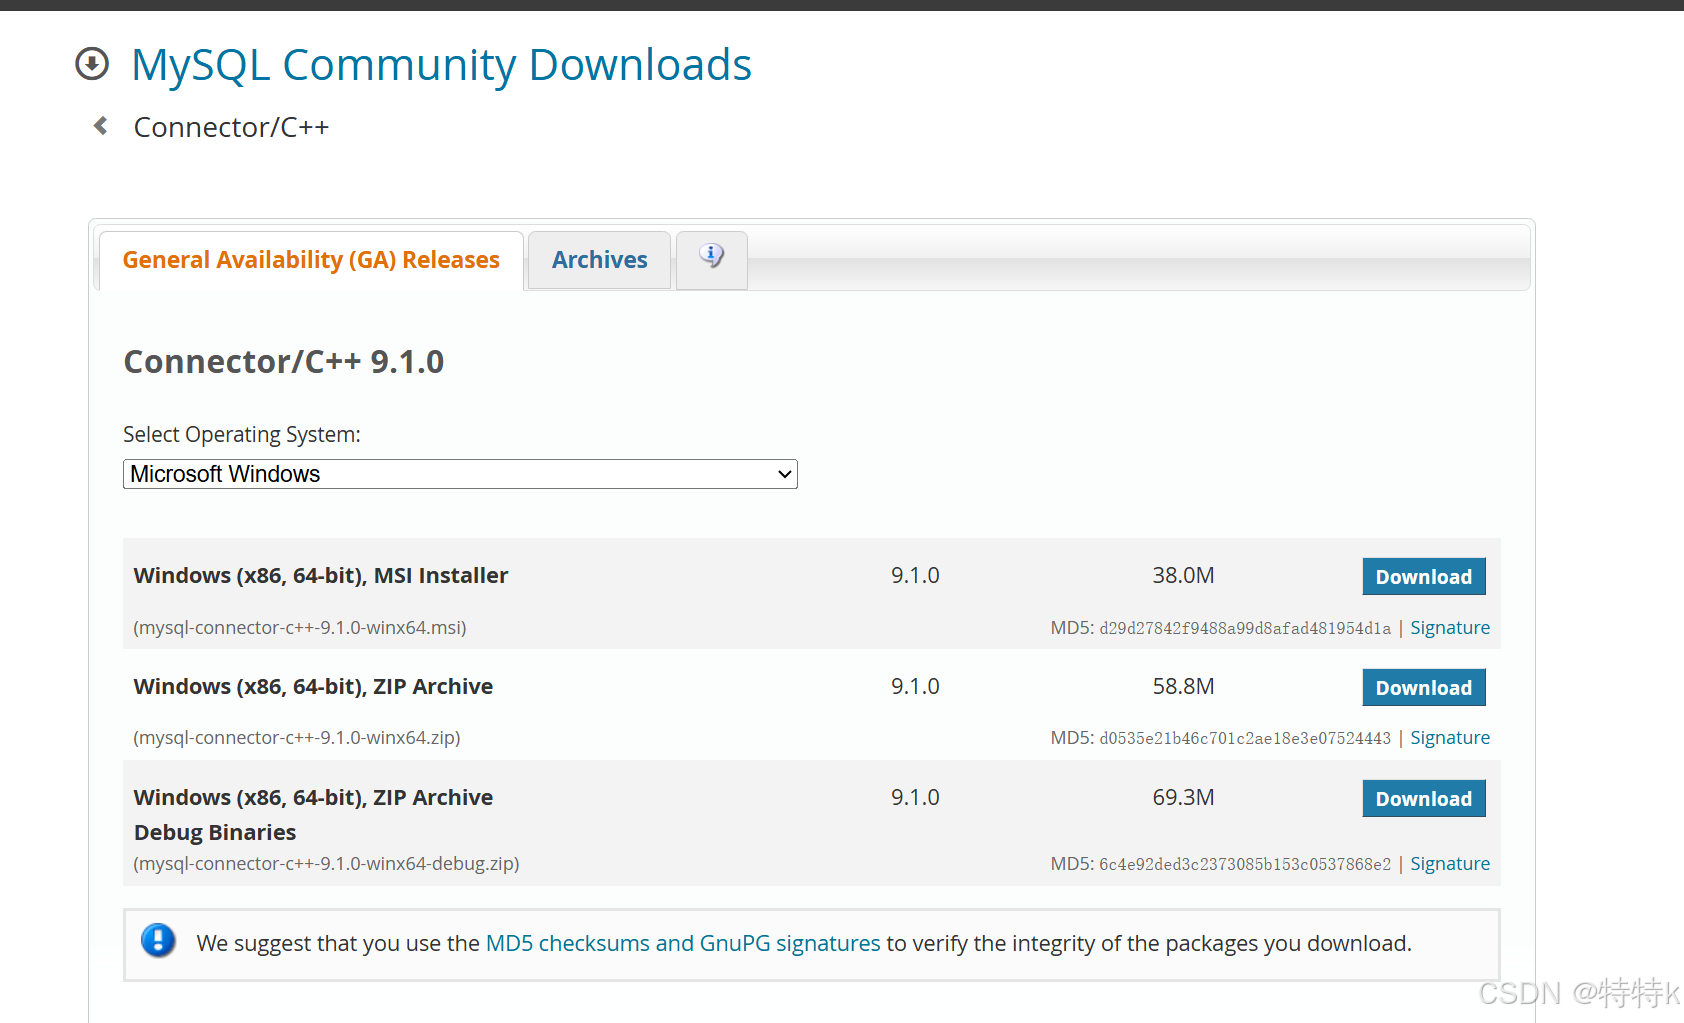Screen dimensions: 1684x1023
Task: Click the Connector/C++ breadcrumb text
Action: [231, 127]
